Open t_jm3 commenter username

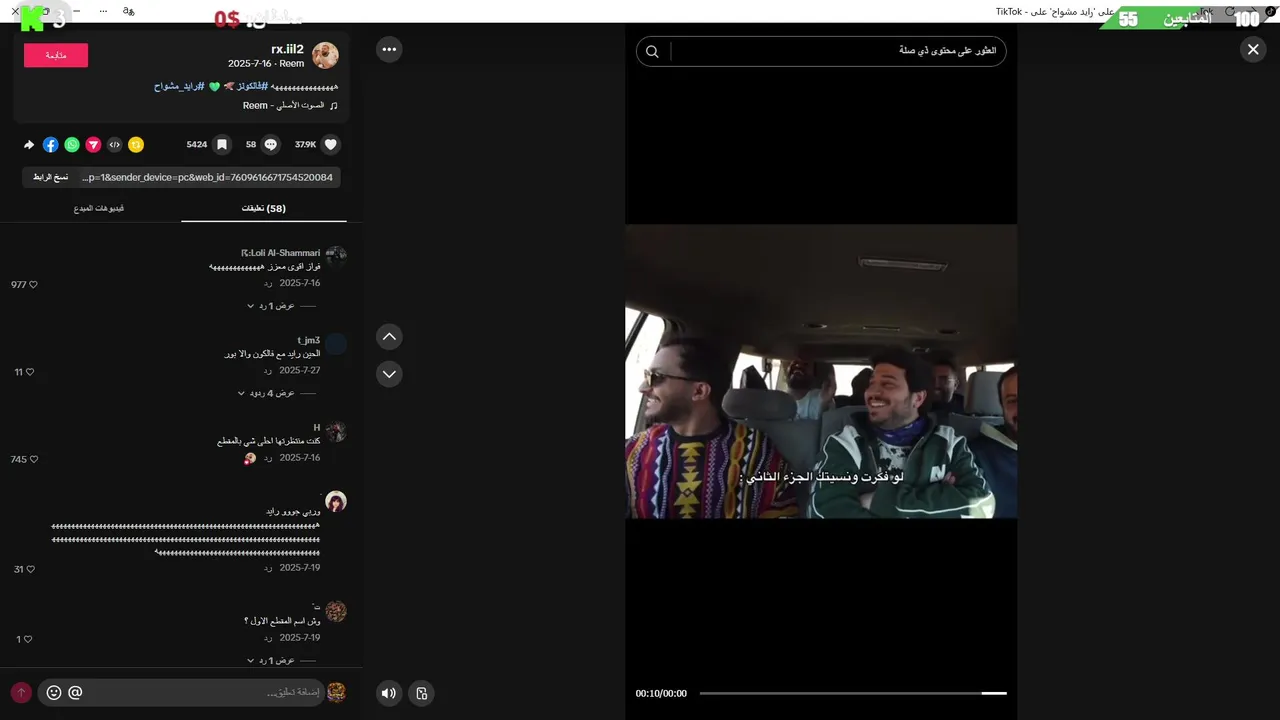click(x=308, y=341)
